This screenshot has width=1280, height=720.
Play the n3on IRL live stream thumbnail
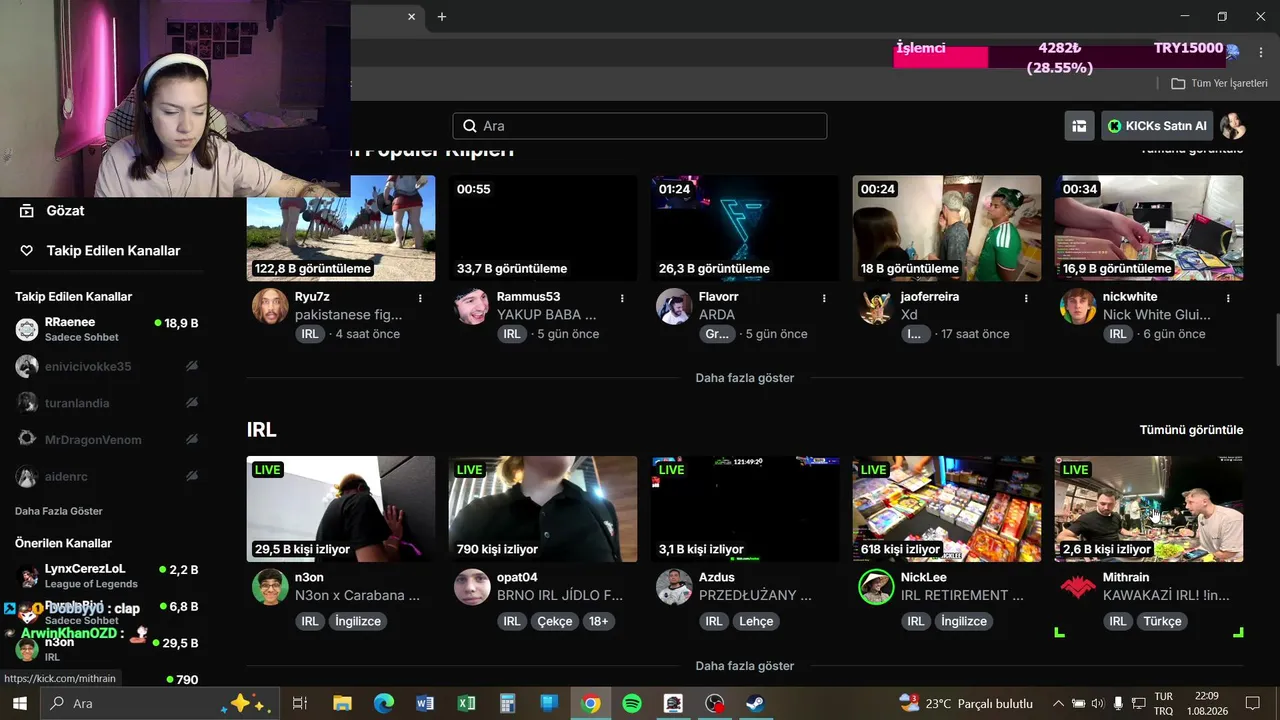pos(341,509)
